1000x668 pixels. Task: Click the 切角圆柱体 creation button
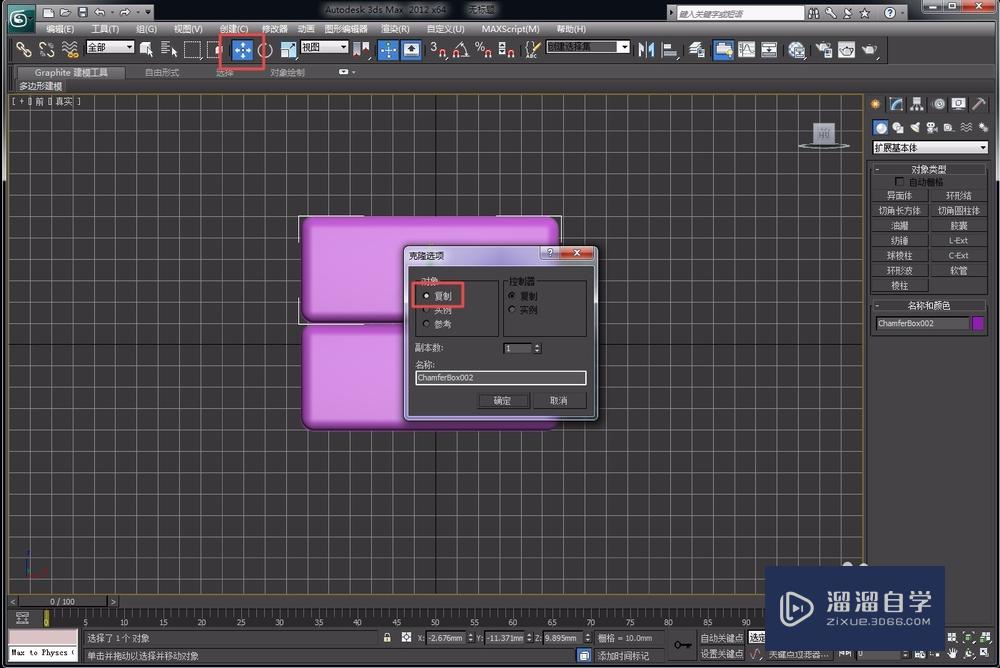click(959, 210)
